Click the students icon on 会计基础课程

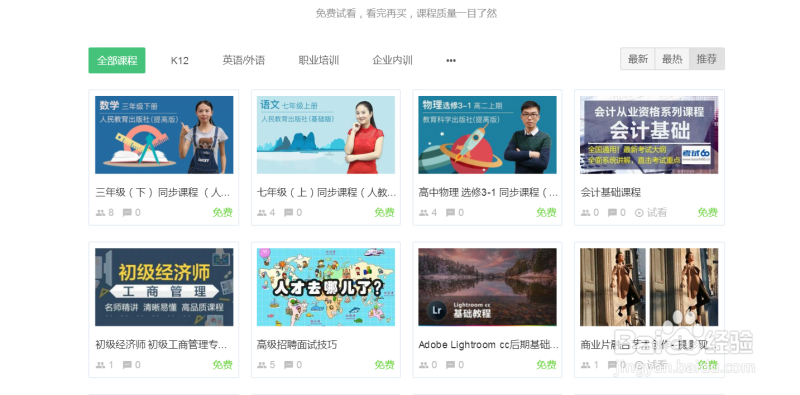pos(585,212)
